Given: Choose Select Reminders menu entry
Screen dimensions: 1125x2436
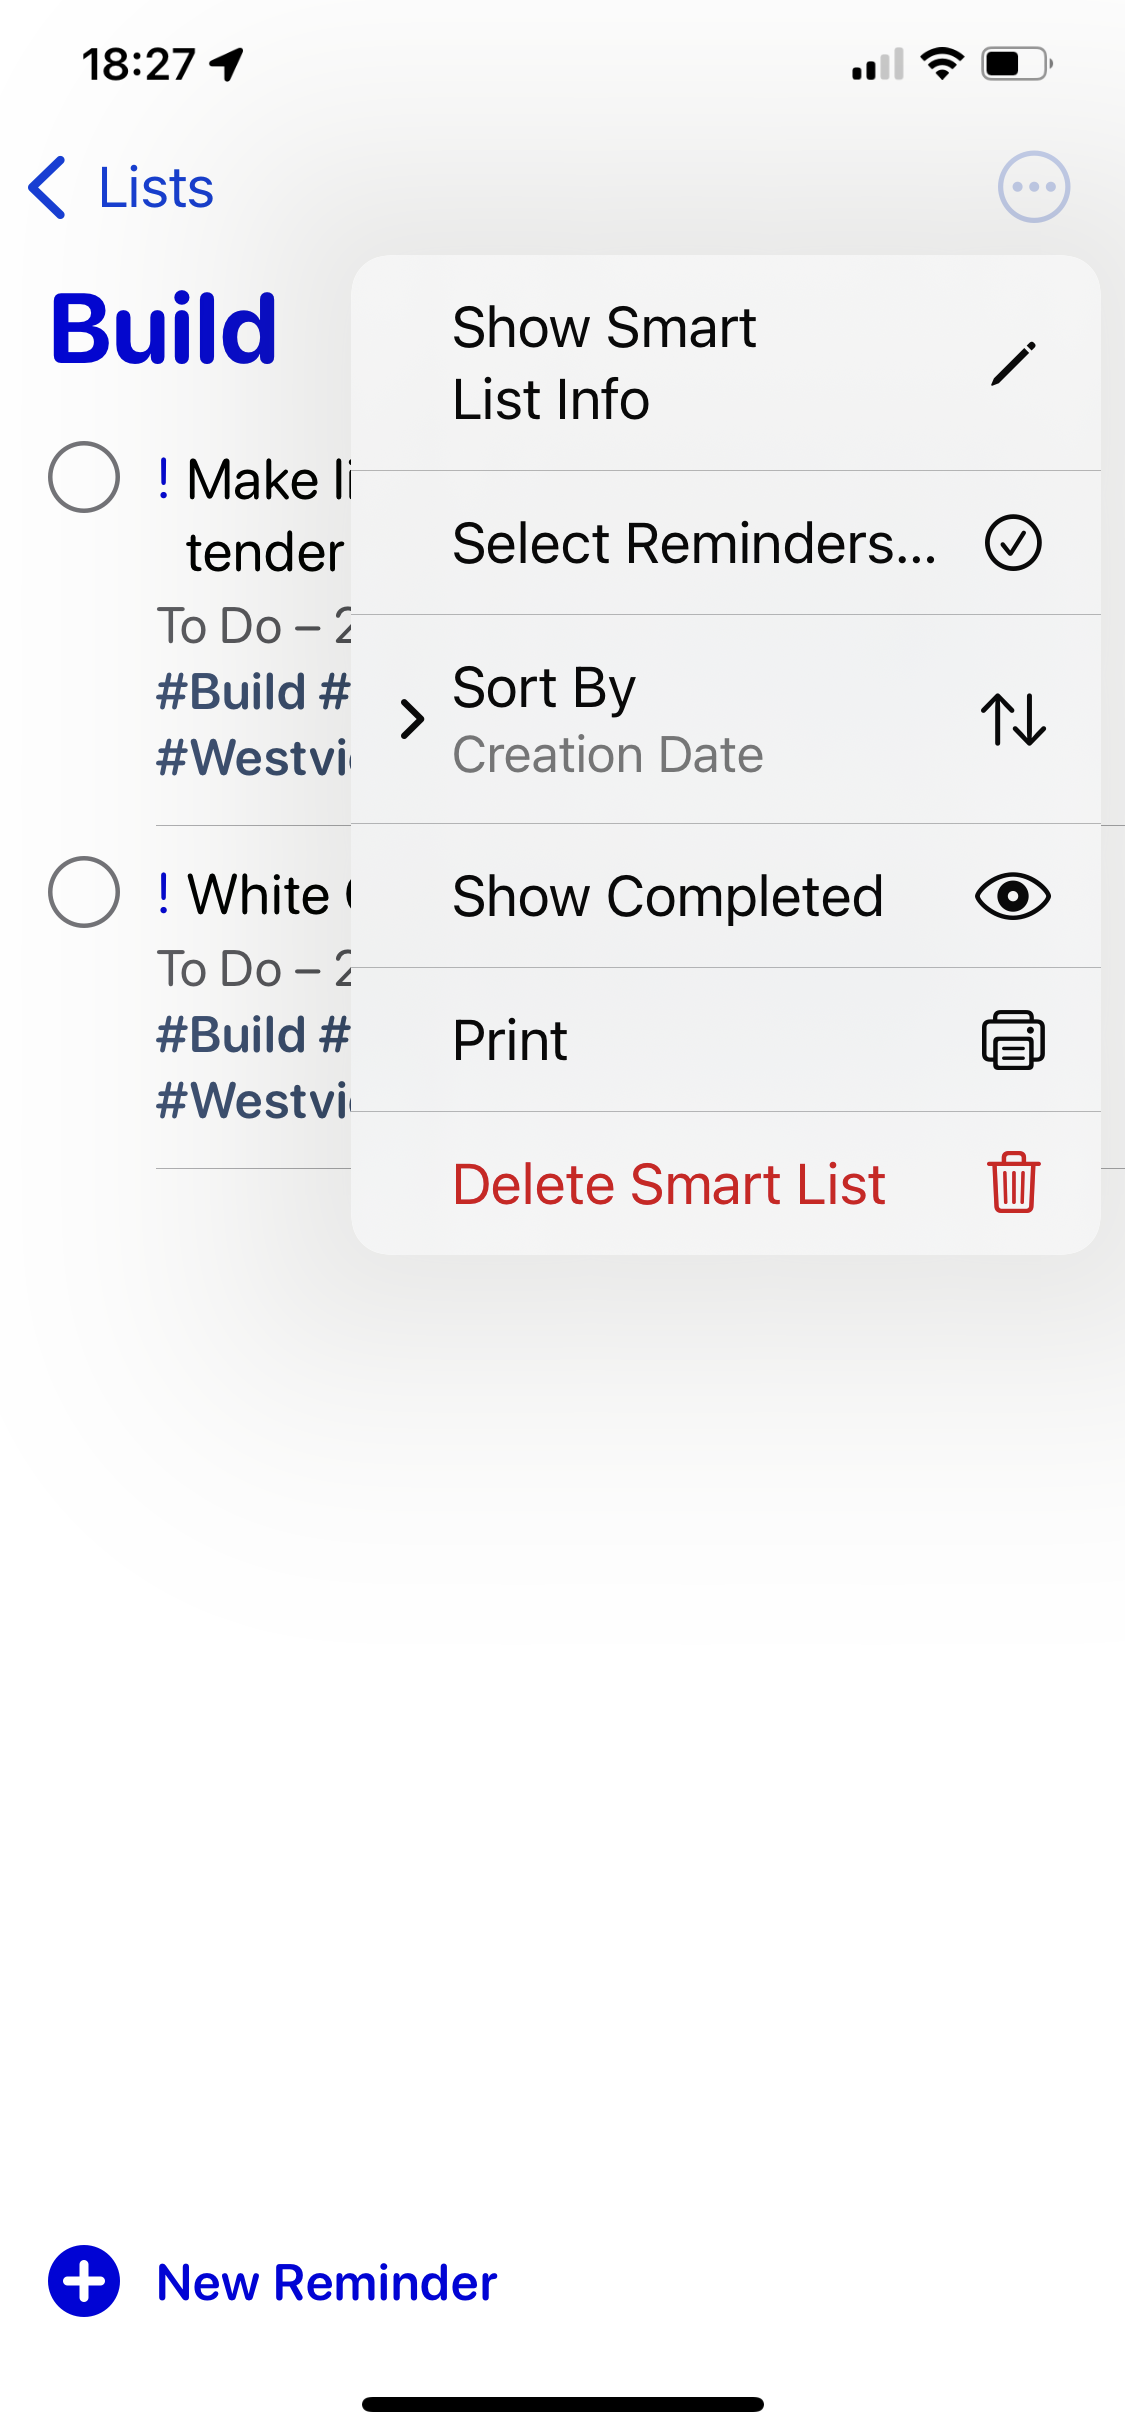Looking at the screenshot, I should 694,543.
